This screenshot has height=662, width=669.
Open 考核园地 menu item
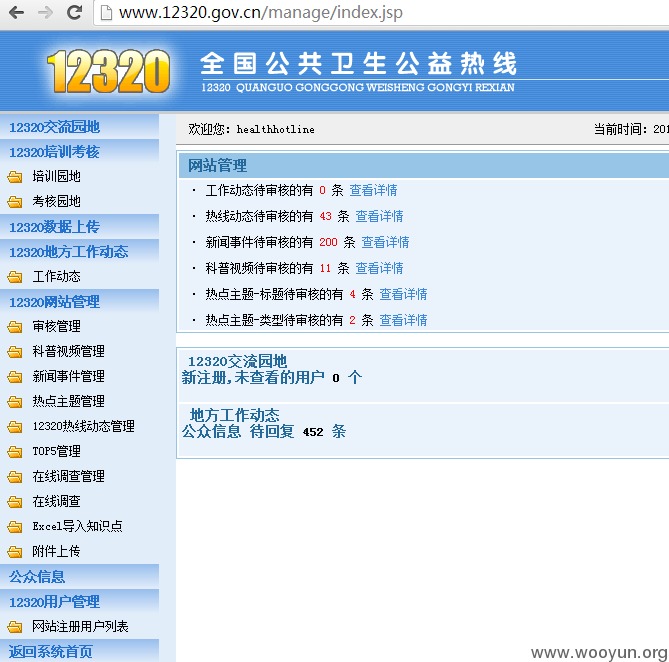click(56, 201)
